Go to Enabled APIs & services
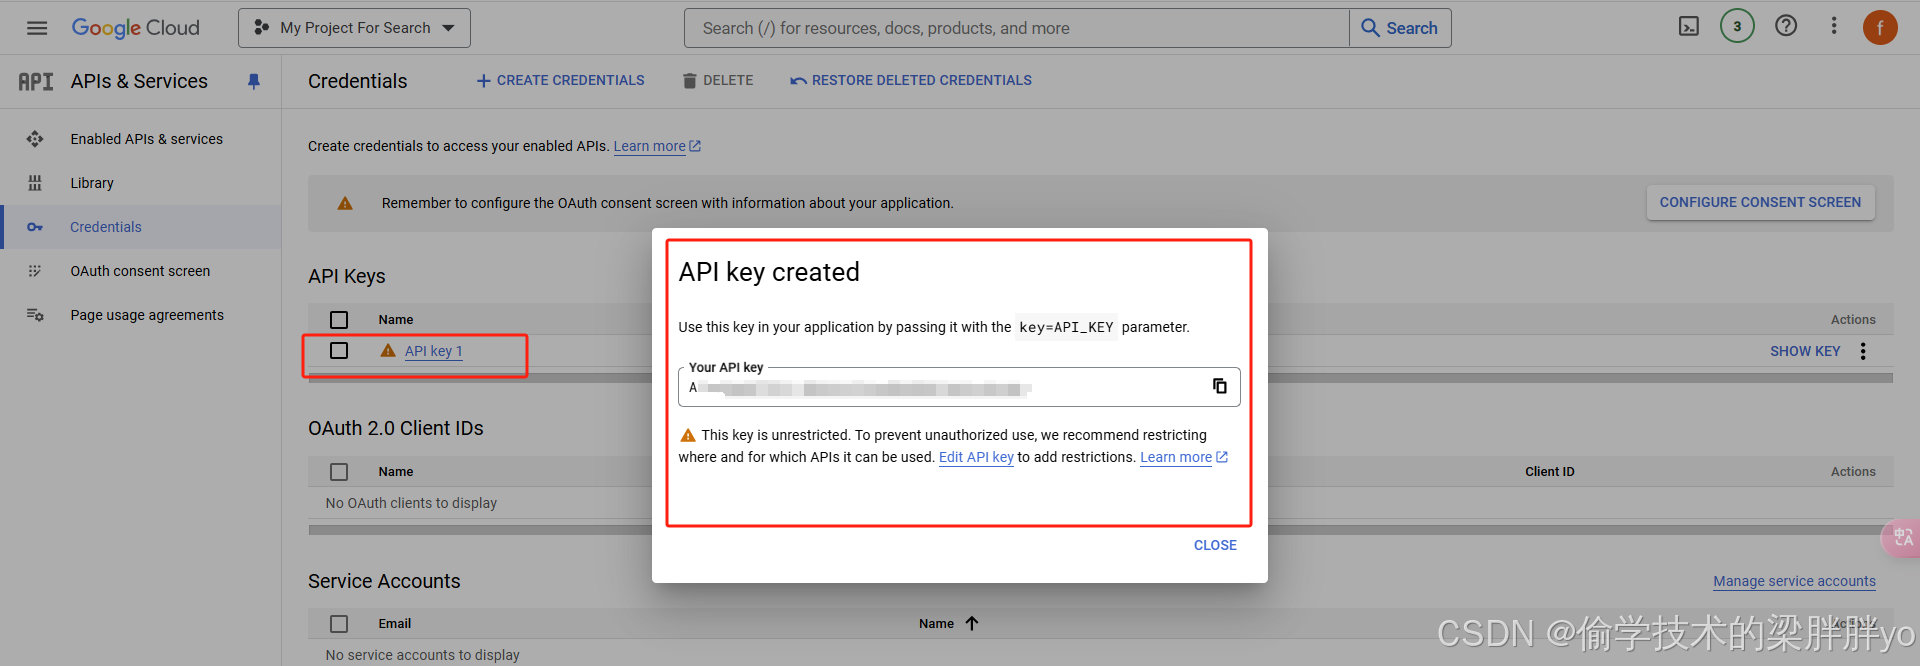The image size is (1920, 666). point(146,139)
